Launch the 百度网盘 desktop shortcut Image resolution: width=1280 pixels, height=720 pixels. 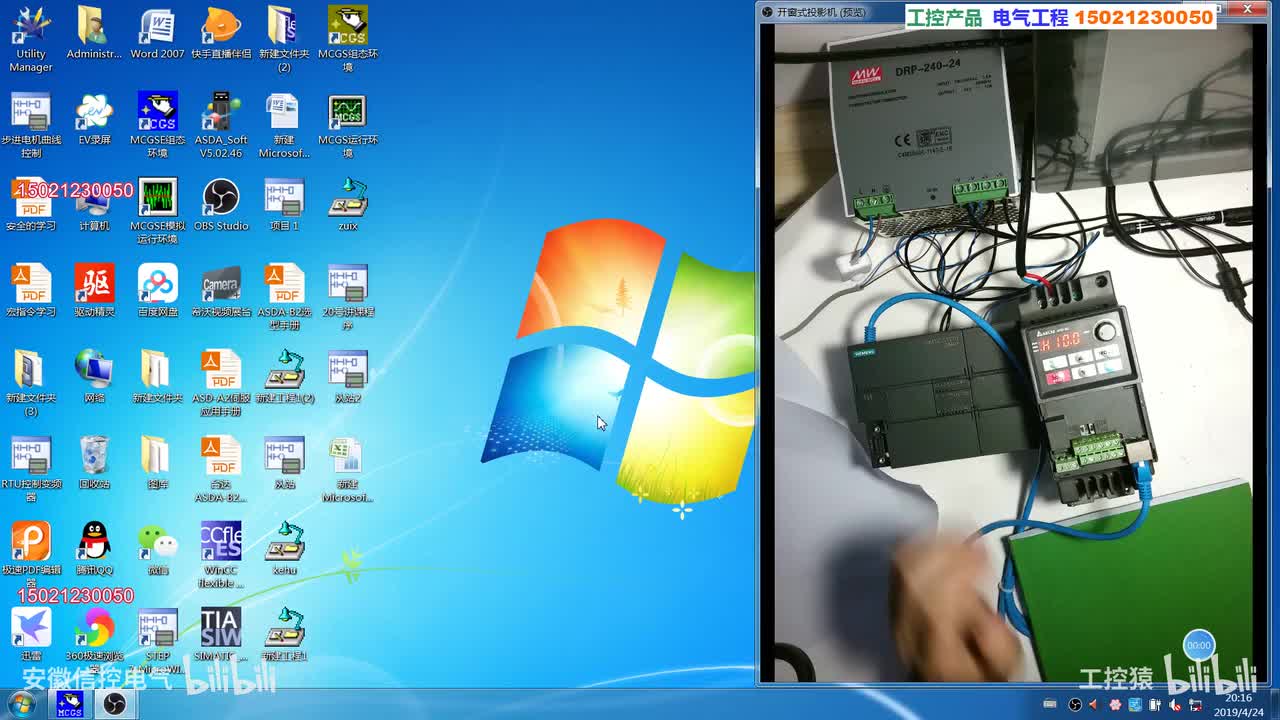(157, 292)
